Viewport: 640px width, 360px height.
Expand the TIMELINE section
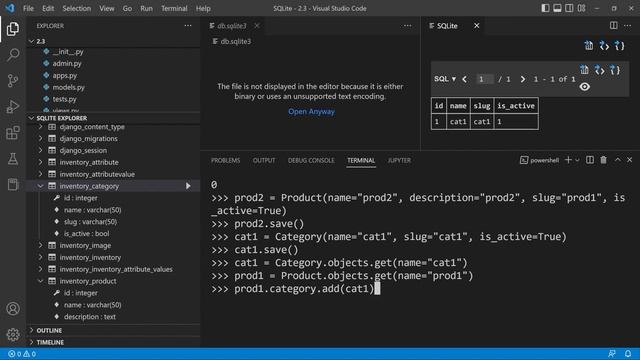pyautogui.click(x=31, y=342)
